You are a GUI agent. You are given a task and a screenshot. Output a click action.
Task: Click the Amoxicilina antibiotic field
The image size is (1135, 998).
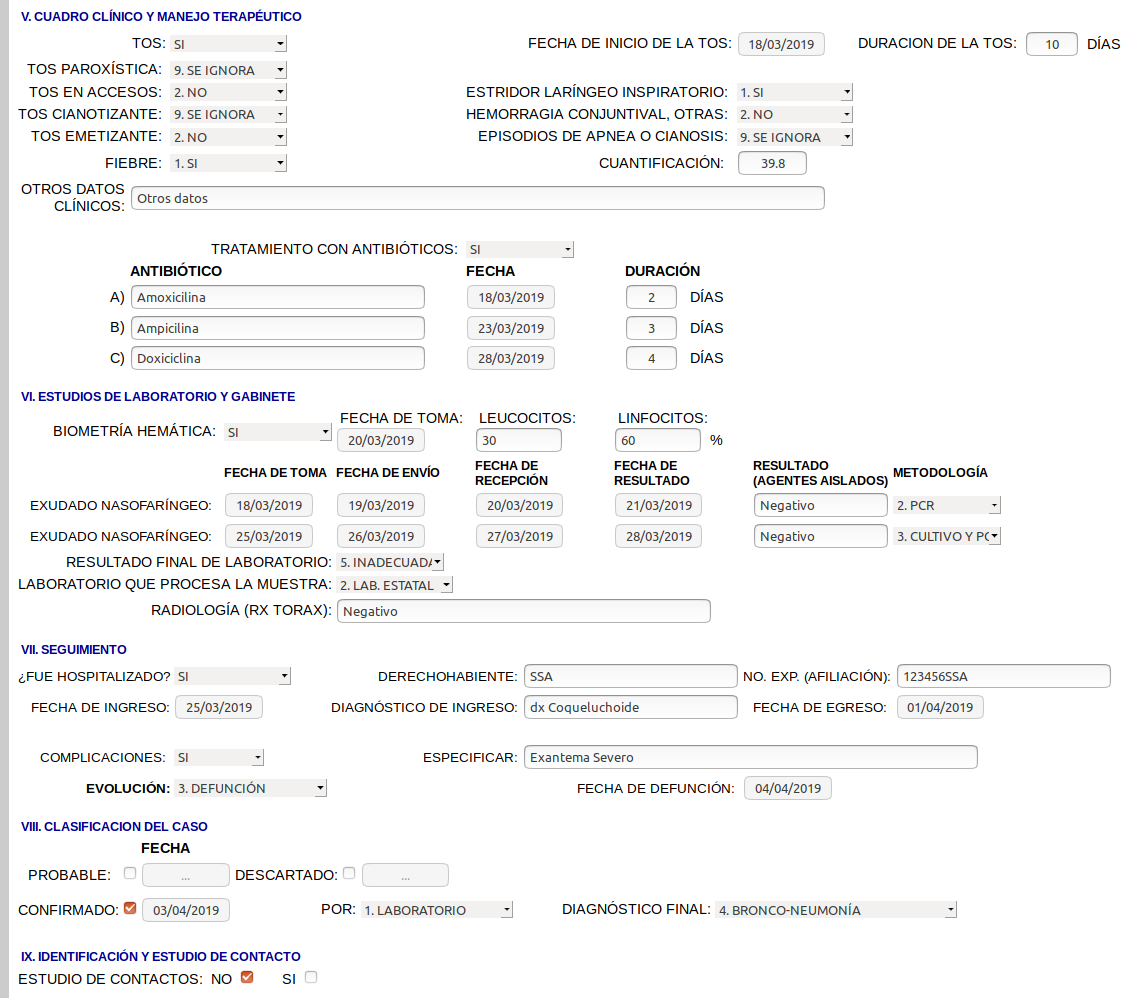pyautogui.click(x=278, y=297)
